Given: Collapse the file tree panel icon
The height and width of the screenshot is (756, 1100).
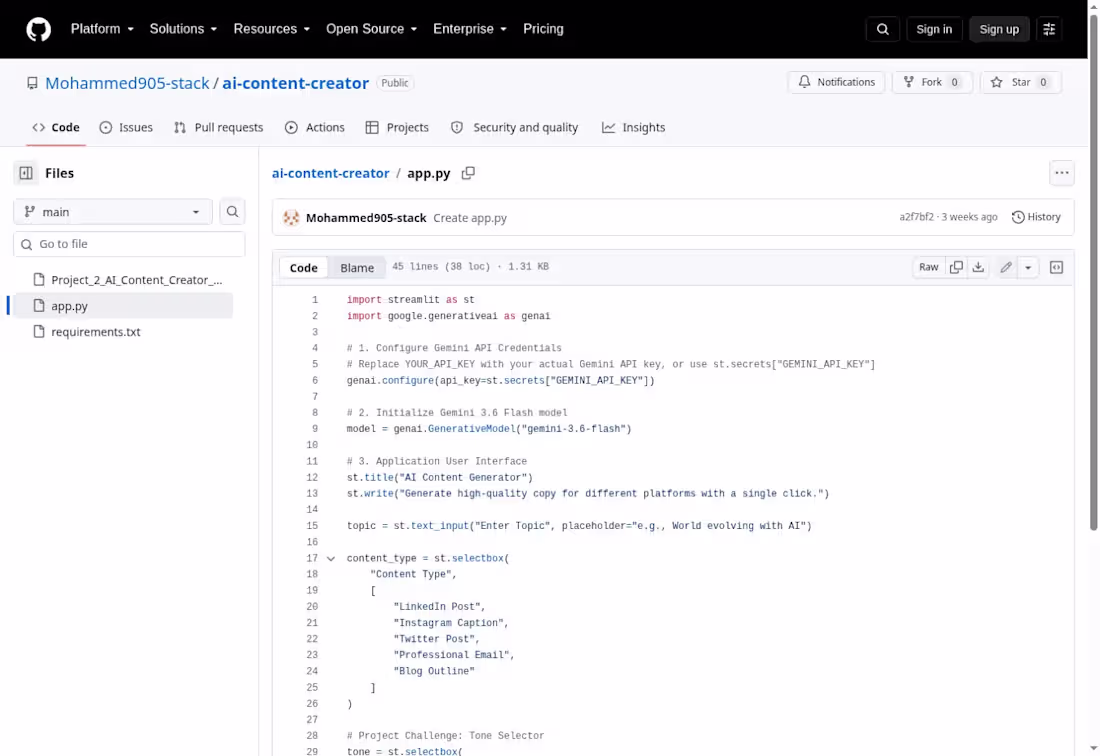Looking at the screenshot, I should [x=26, y=173].
